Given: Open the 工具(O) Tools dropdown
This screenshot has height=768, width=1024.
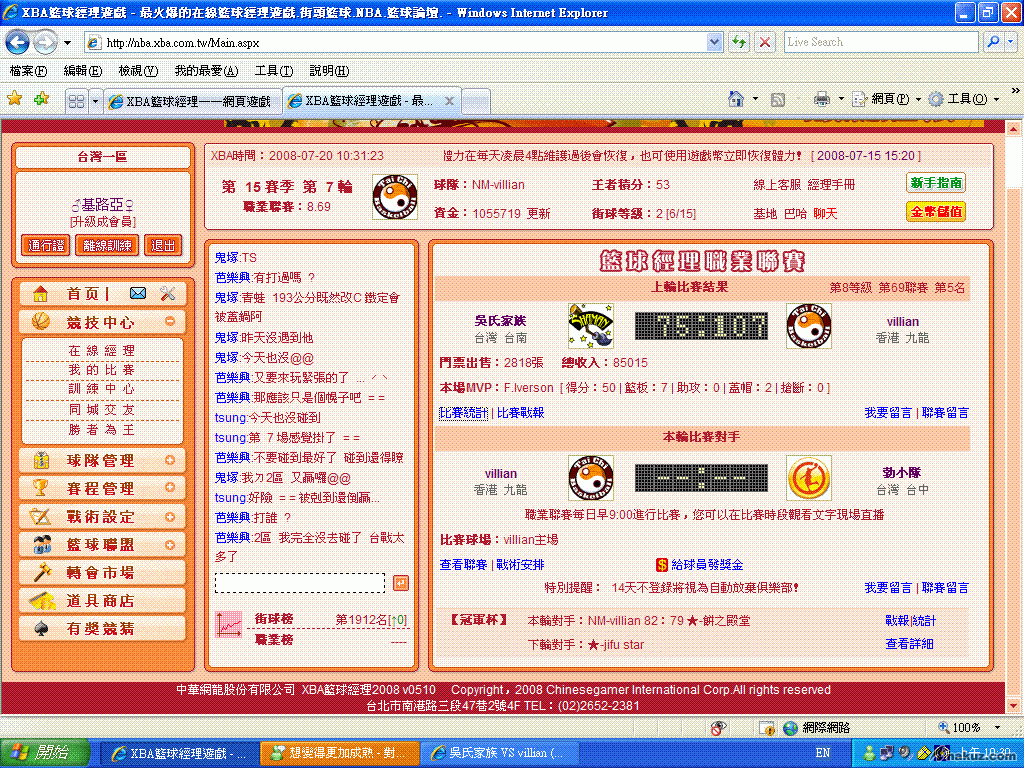Looking at the screenshot, I should tap(996, 99).
